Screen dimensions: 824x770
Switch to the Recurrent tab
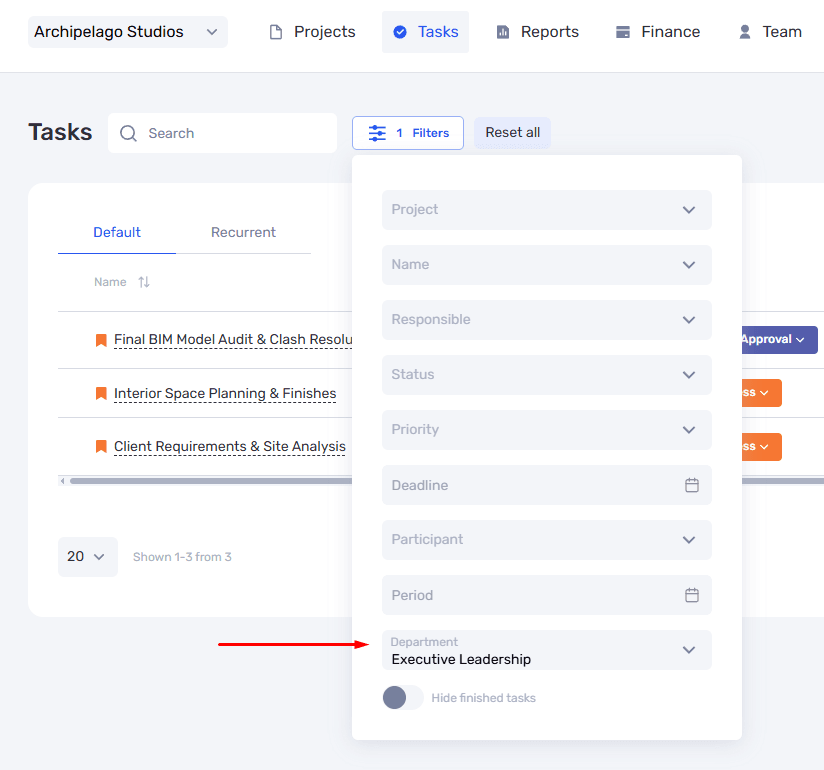(x=243, y=233)
